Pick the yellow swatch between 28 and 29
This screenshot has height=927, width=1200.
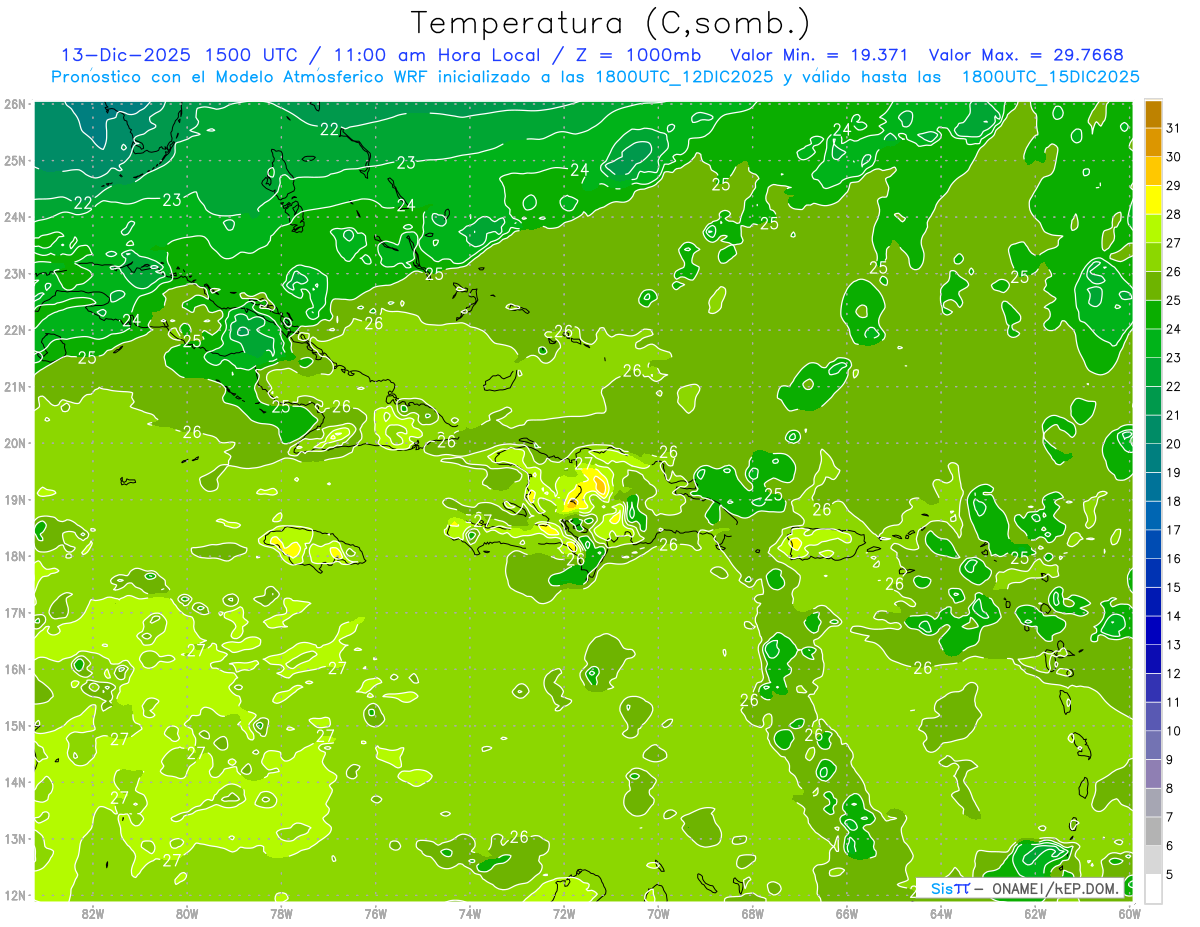pos(1153,200)
